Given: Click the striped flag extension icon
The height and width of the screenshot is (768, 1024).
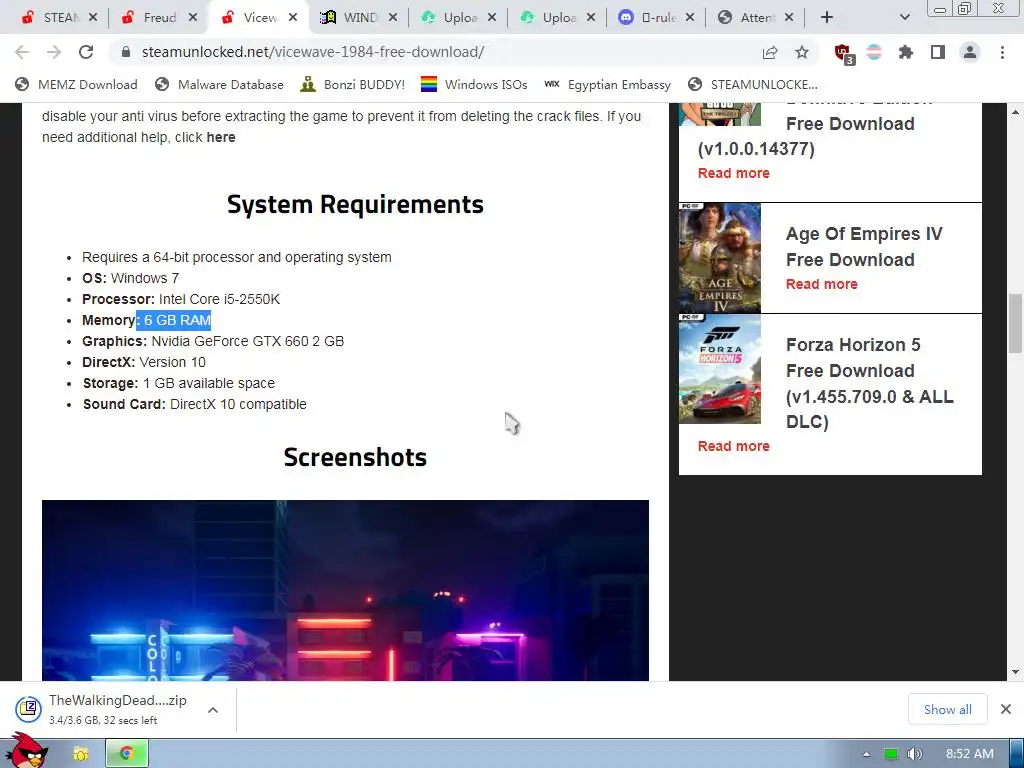Looking at the screenshot, I should point(874,52).
